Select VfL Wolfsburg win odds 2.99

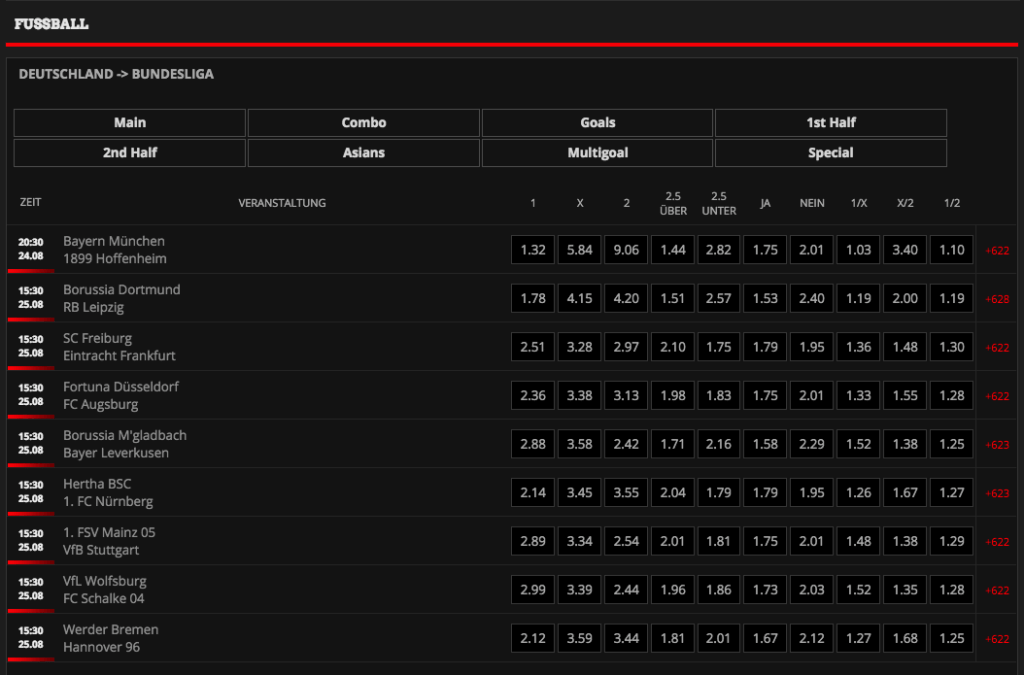pyautogui.click(x=533, y=590)
